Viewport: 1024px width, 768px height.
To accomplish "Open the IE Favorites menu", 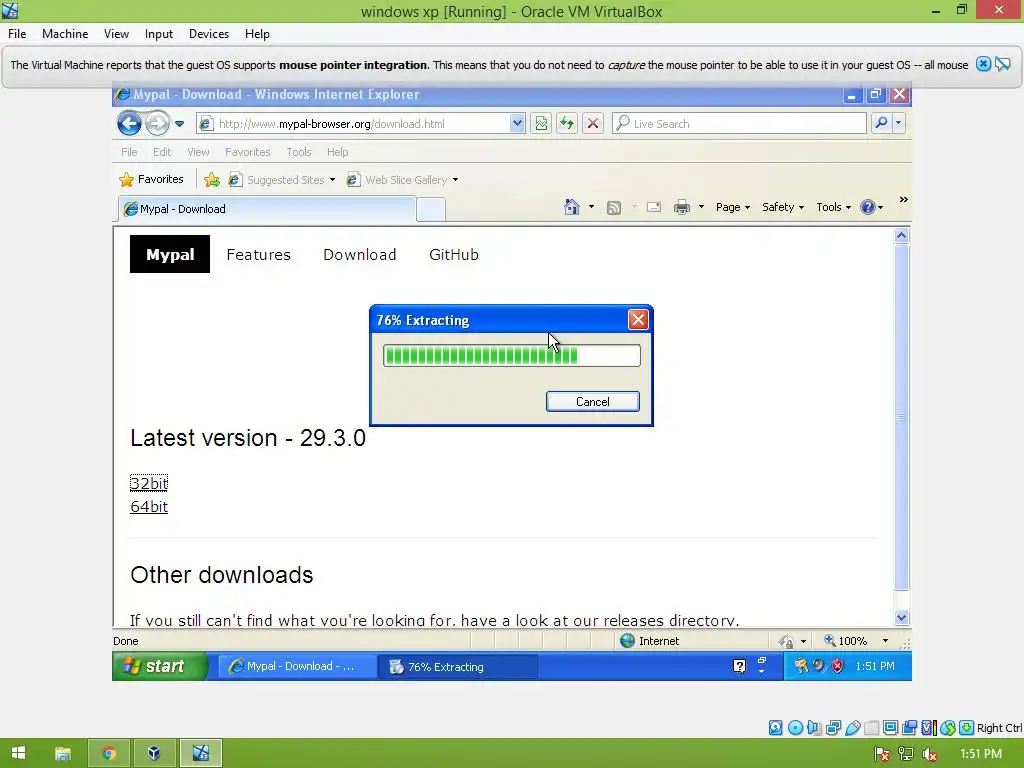I will click(248, 152).
